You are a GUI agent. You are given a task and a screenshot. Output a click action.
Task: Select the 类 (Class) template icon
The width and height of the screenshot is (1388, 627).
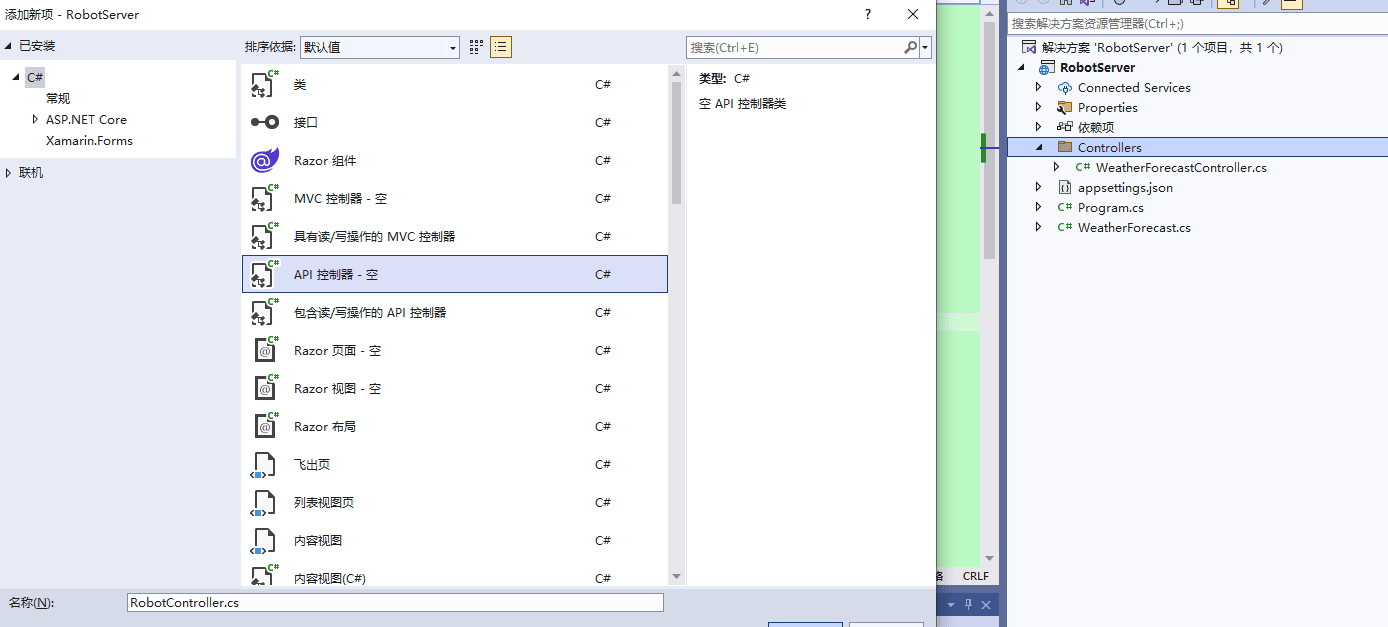263,84
